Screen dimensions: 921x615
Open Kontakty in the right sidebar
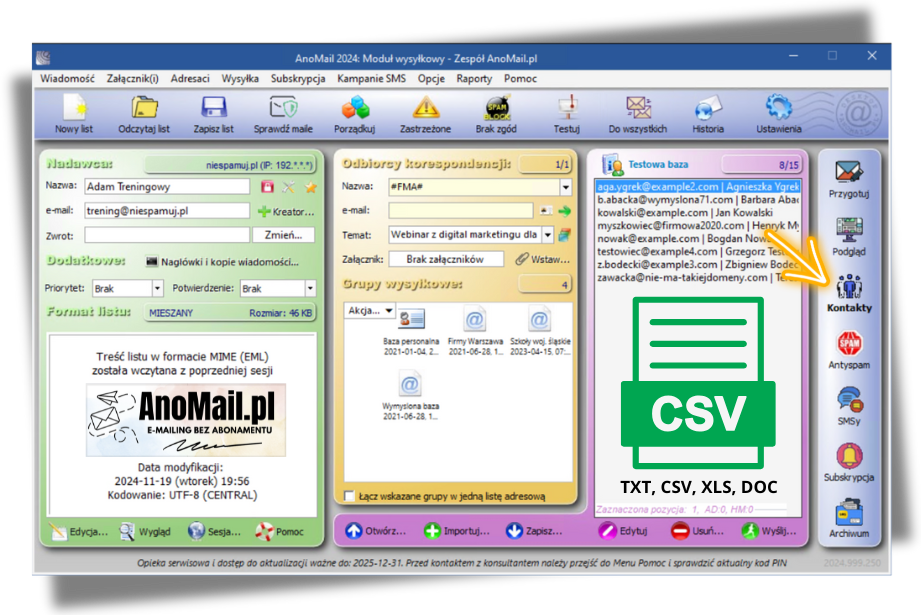click(x=849, y=293)
